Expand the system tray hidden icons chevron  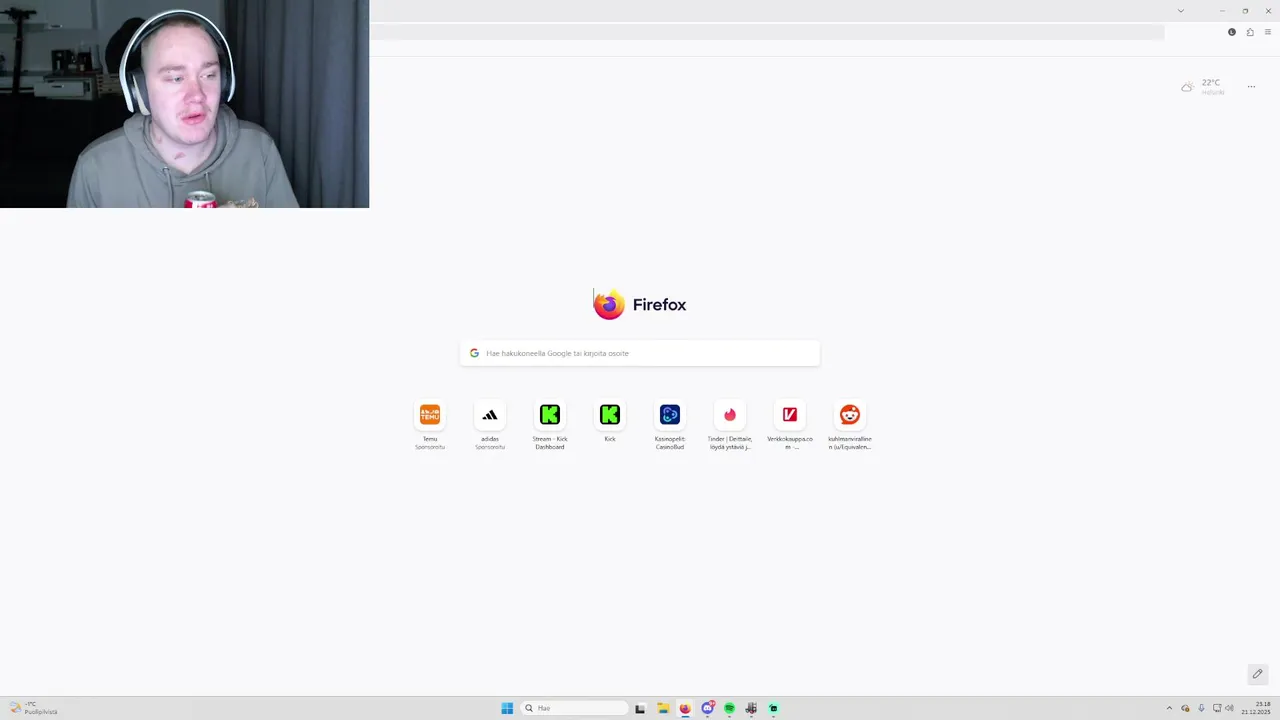coord(1169,708)
